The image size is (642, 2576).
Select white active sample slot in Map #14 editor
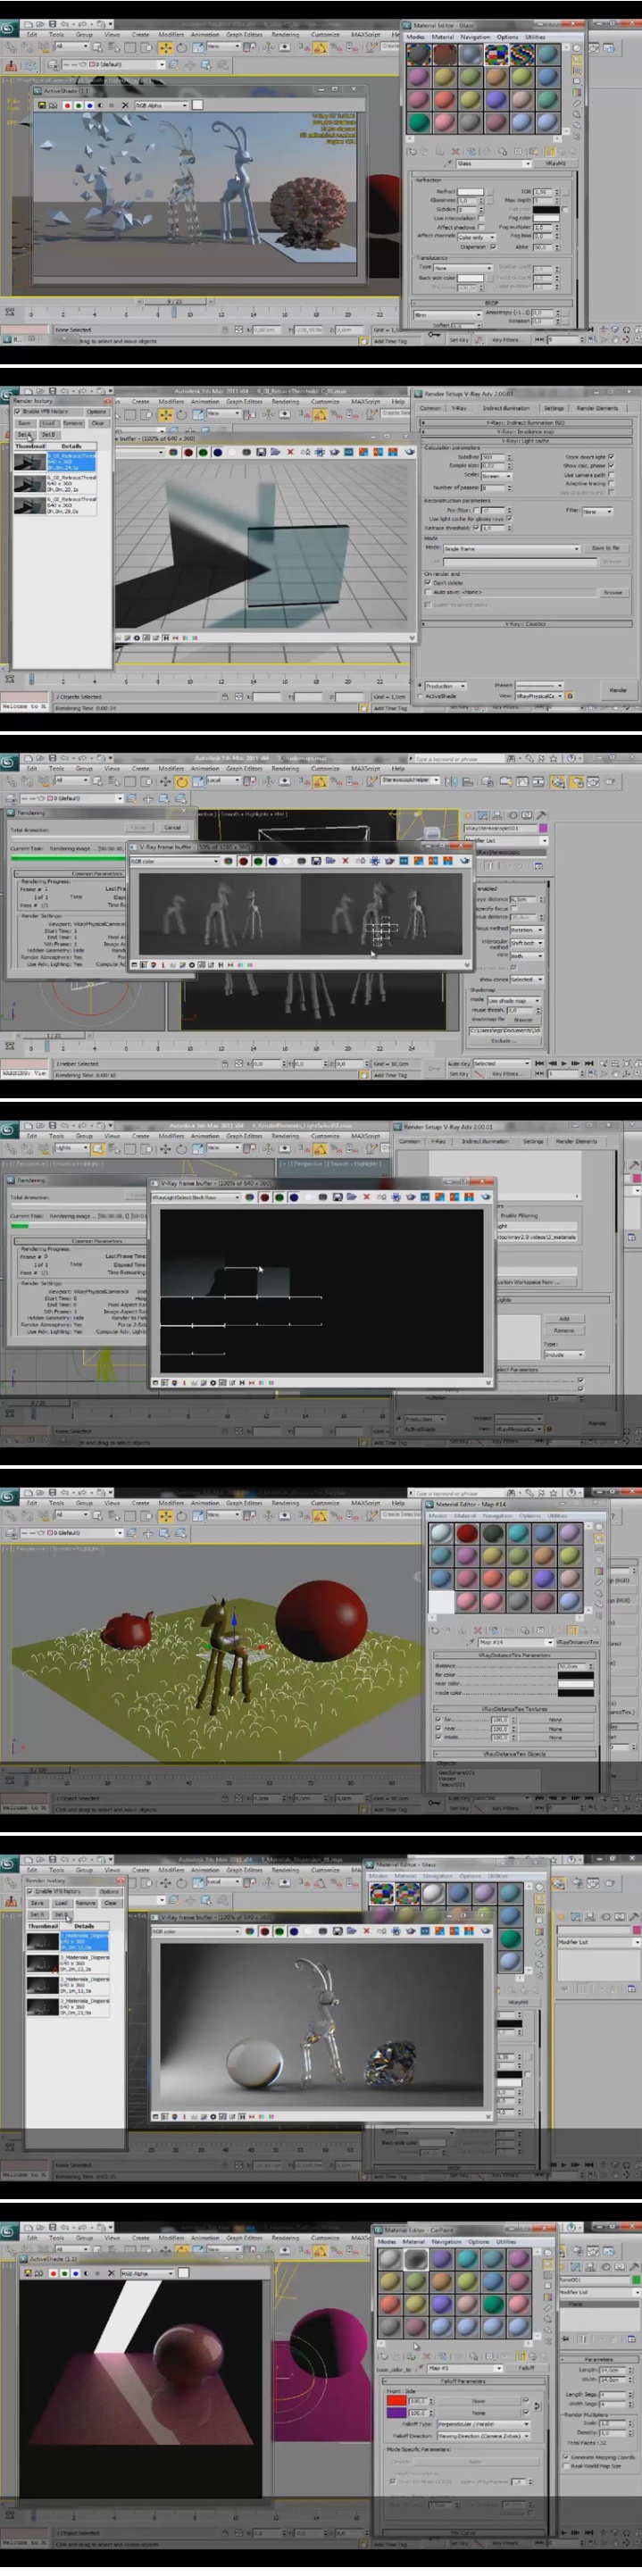tap(441, 1602)
